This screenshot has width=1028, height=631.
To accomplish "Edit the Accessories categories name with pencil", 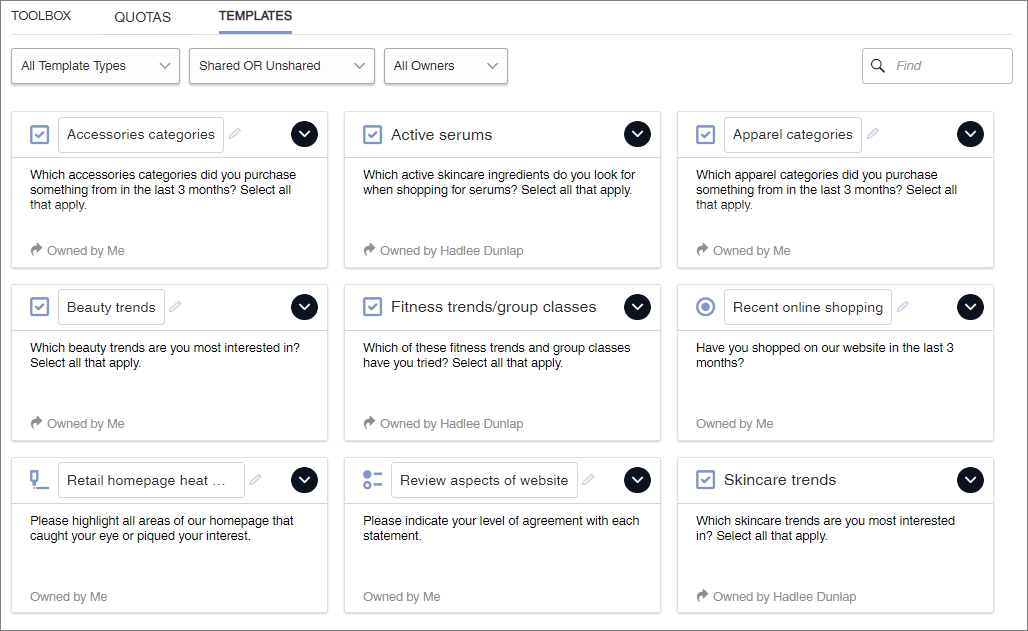I will pyautogui.click(x=235, y=134).
